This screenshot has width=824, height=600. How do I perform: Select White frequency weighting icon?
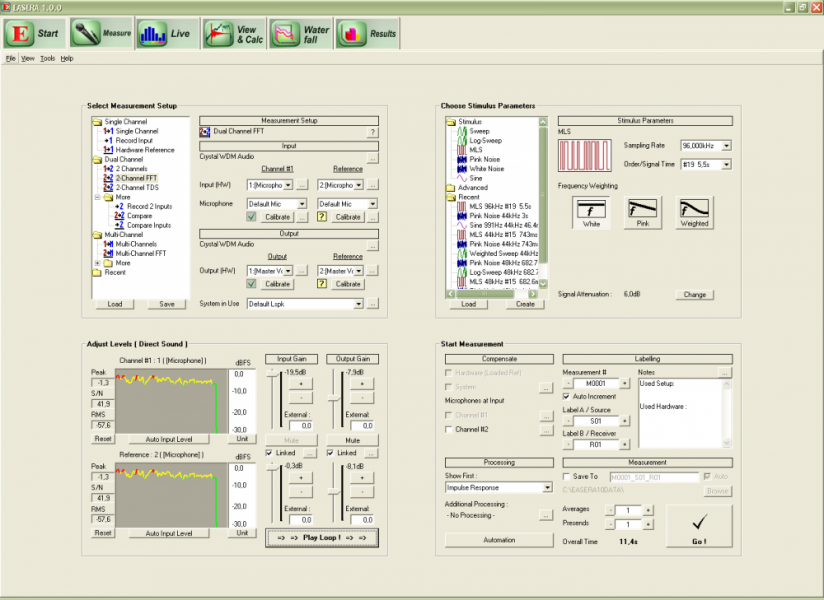click(x=591, y=212)
